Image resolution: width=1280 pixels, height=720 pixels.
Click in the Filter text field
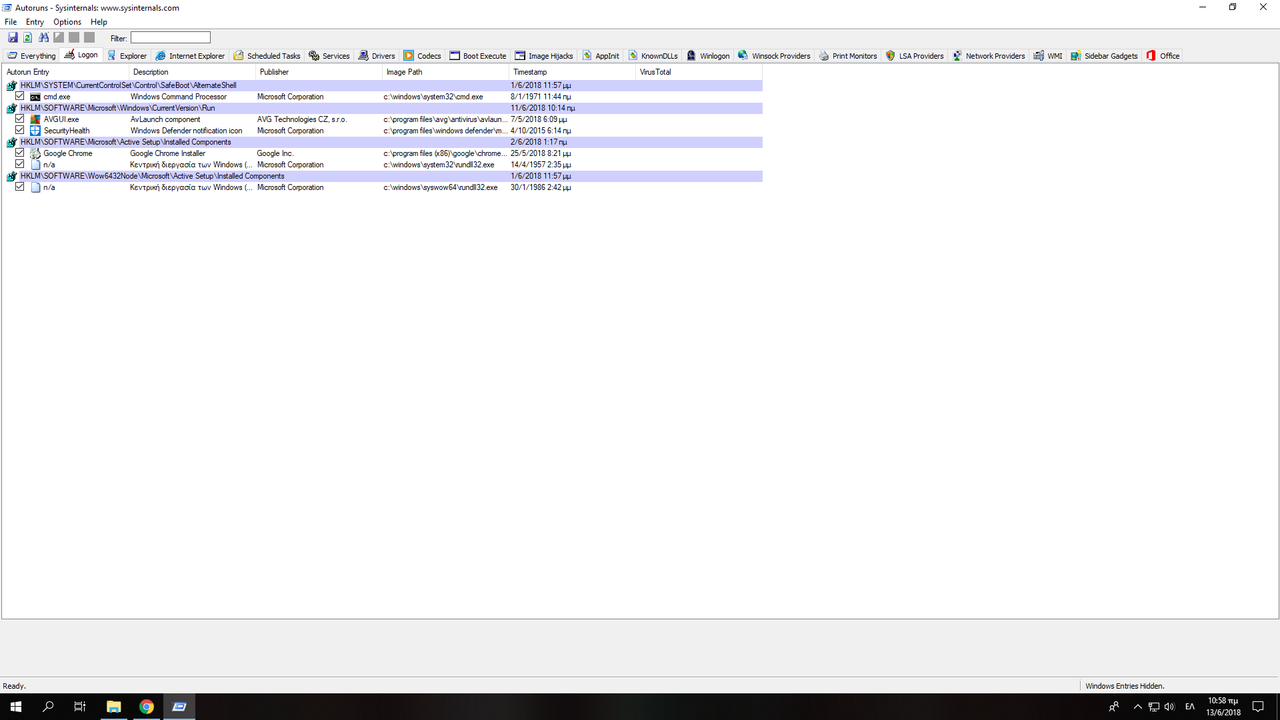[x=170, y=38]
